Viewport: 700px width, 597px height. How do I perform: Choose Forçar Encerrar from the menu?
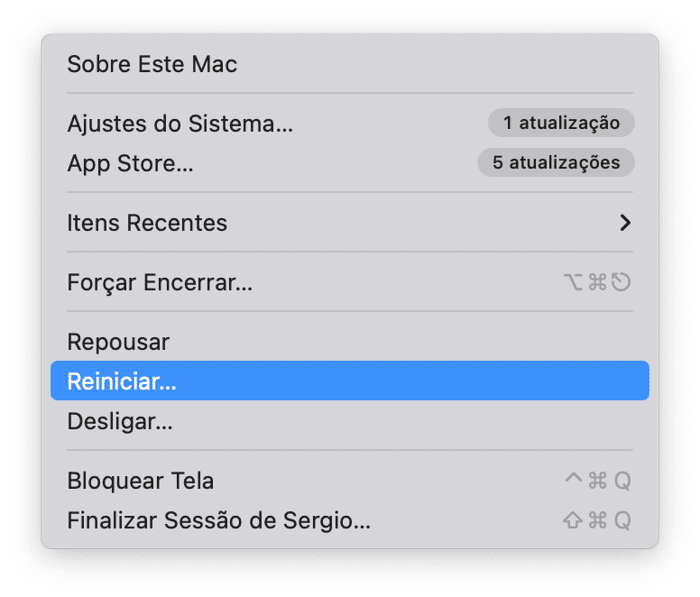tap(160, 282)
